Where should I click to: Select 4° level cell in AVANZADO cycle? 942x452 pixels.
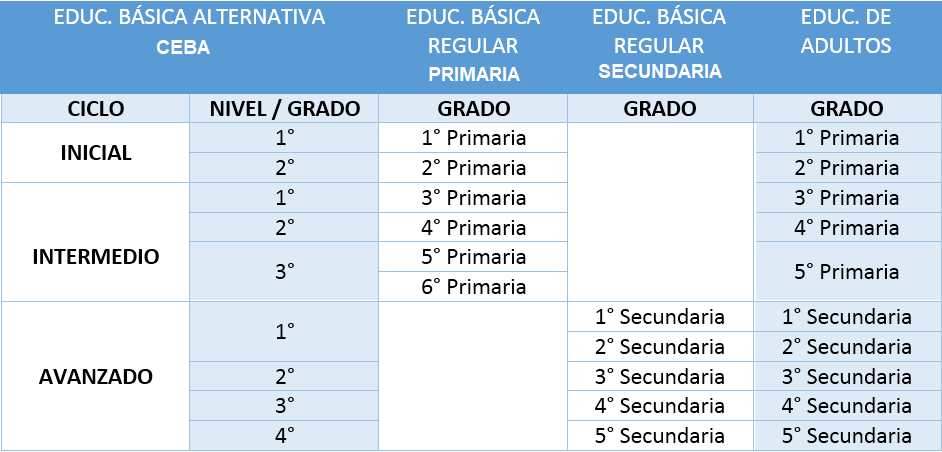[x=284, y=435]
